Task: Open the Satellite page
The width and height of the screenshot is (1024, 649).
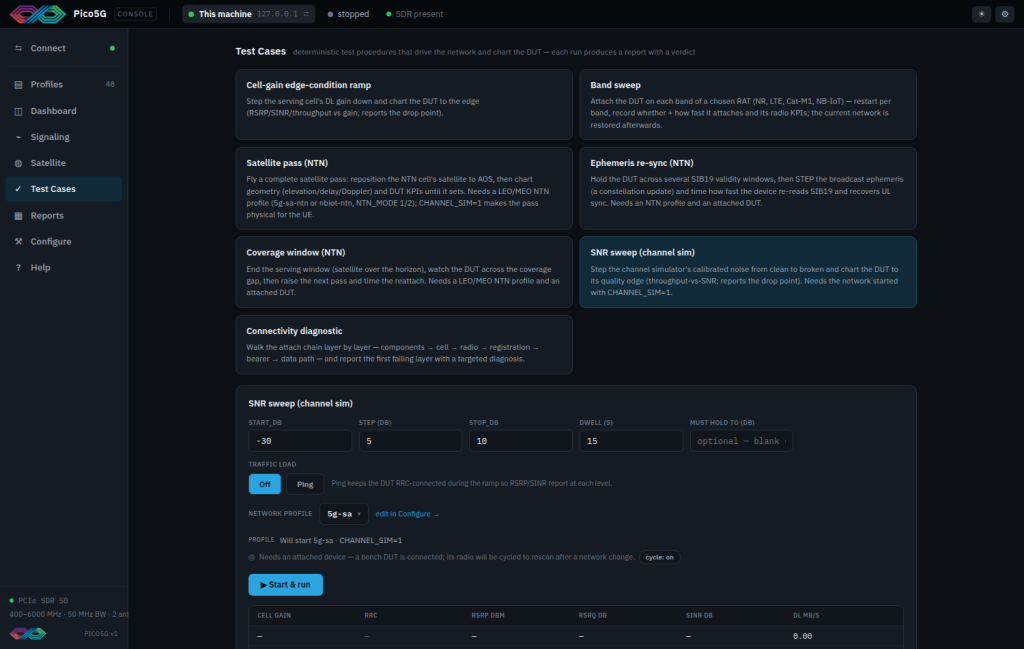Action: 63,163
